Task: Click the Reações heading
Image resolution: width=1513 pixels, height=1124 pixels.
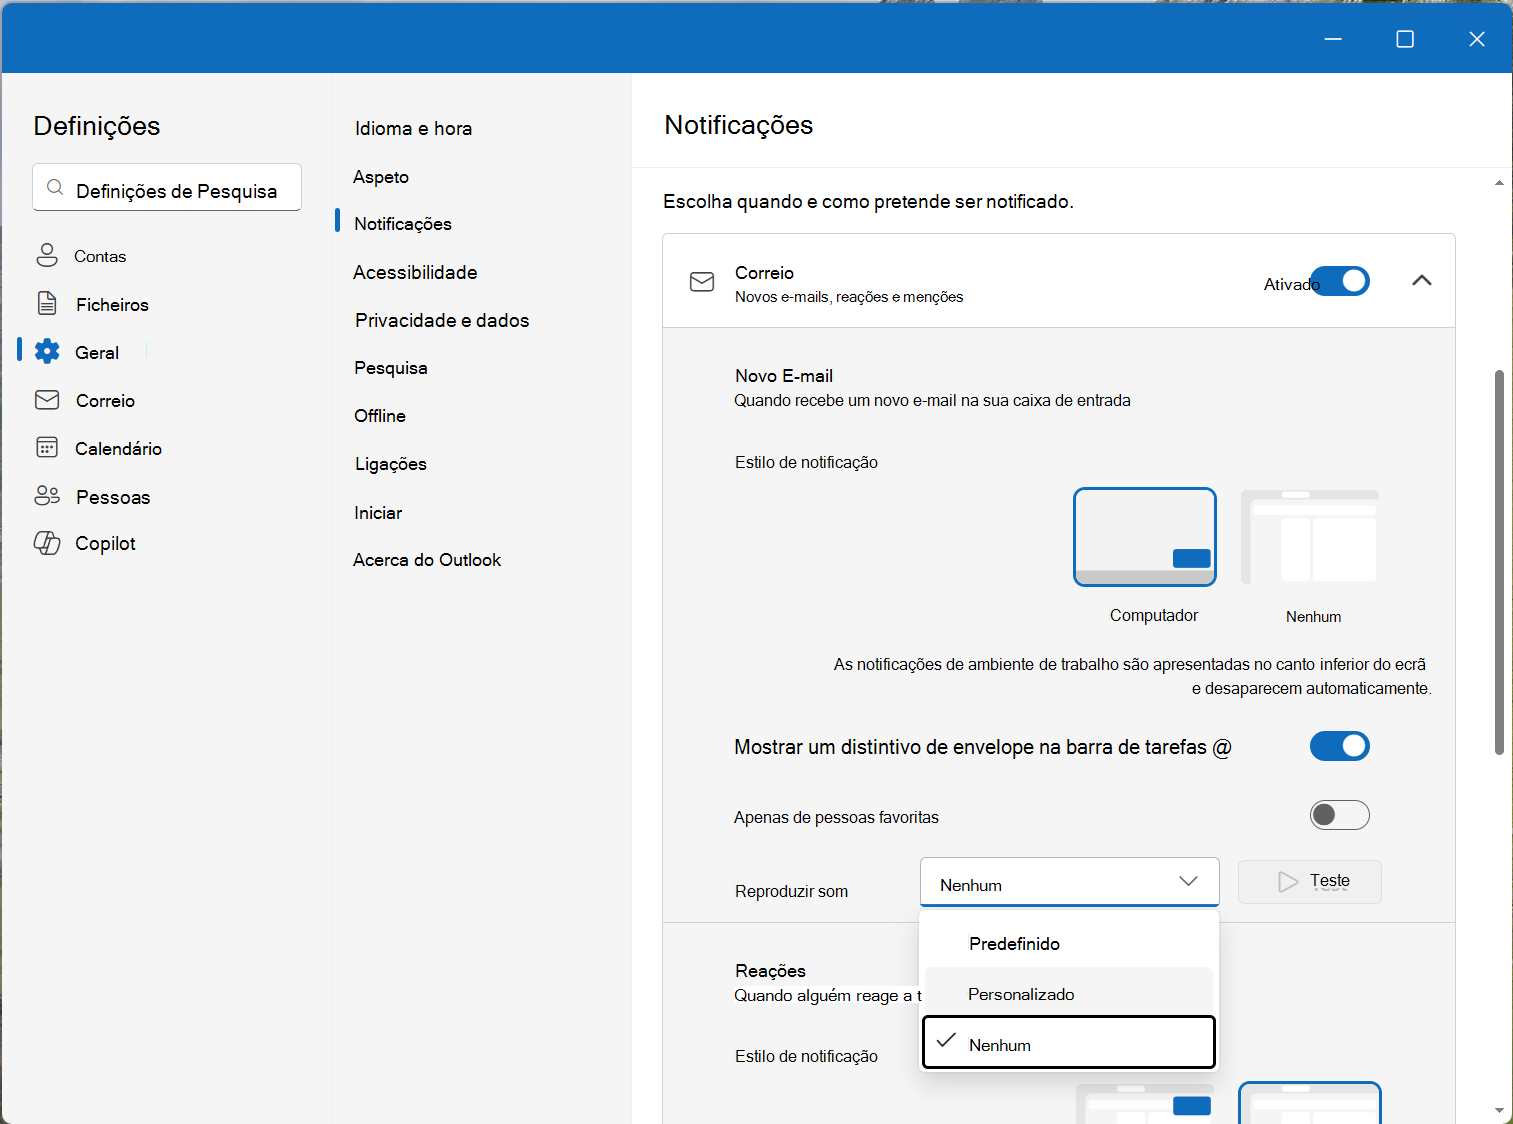Action: tap(770, 971)
